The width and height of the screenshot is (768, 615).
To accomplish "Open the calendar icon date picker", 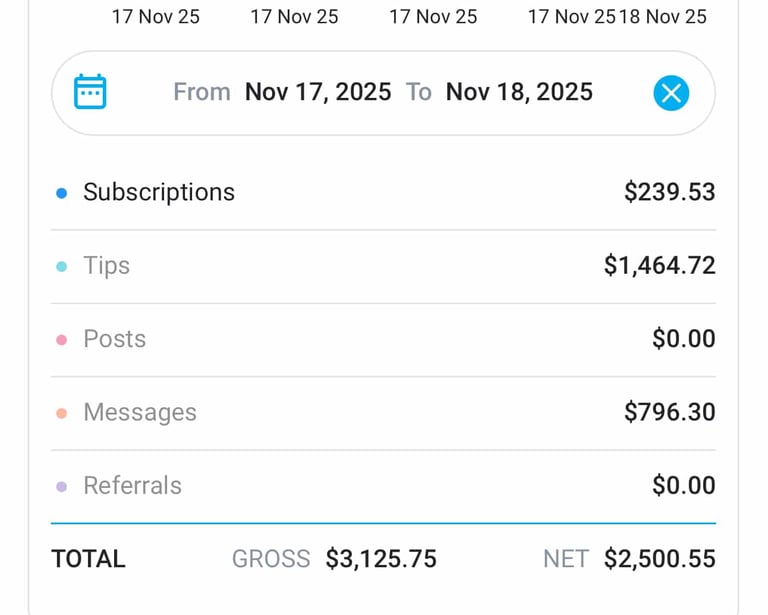I will coord(90,92).
